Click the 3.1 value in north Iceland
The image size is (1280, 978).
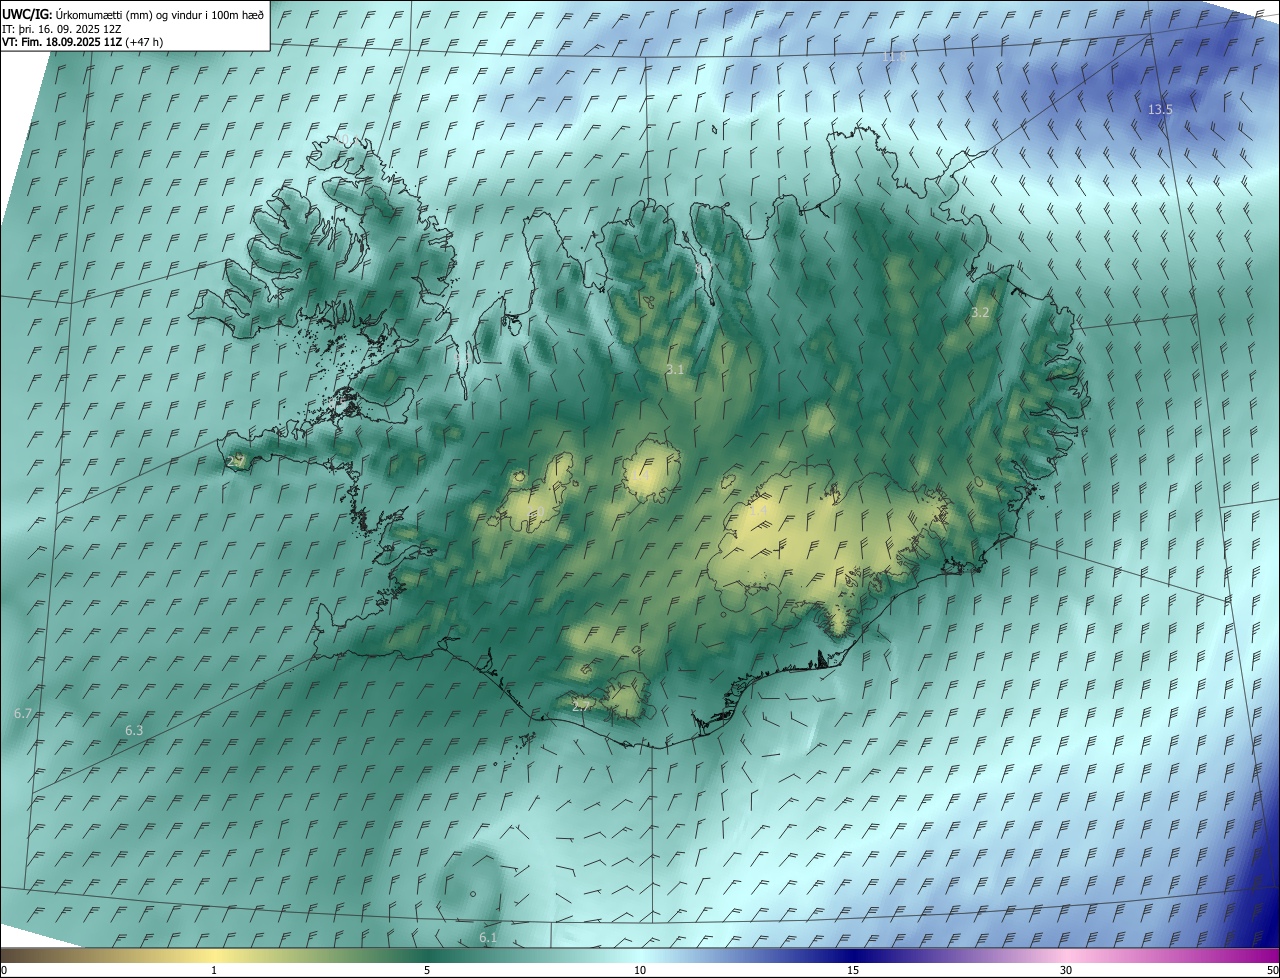pyautogui.click(x=675, y=370)
